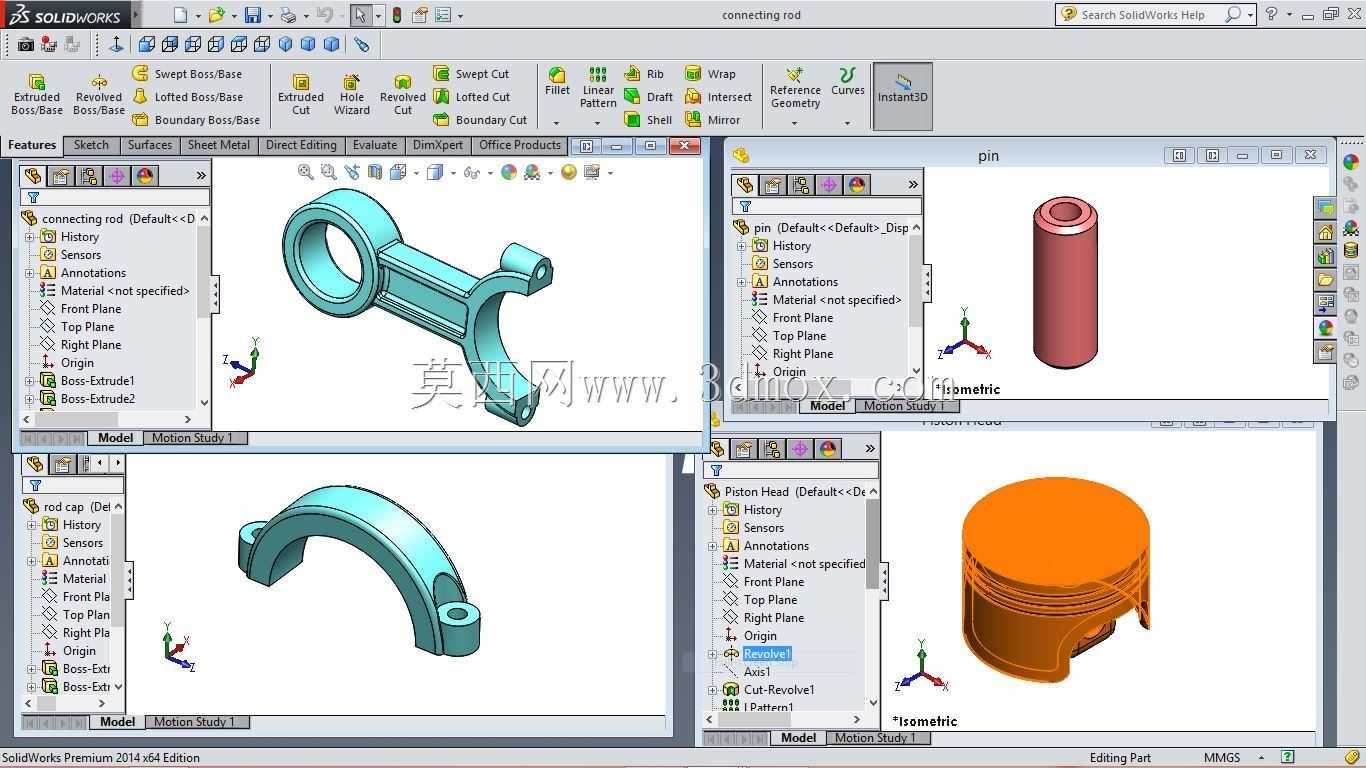Select the Swept Cut tool
1366x768 pixels.
pos(471,74)
